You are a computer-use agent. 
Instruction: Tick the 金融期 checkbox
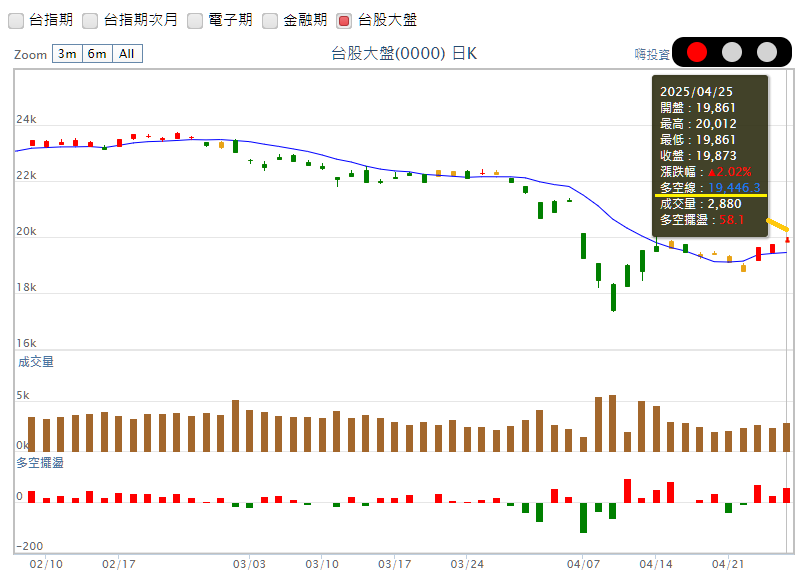click(x=270, y=20)
